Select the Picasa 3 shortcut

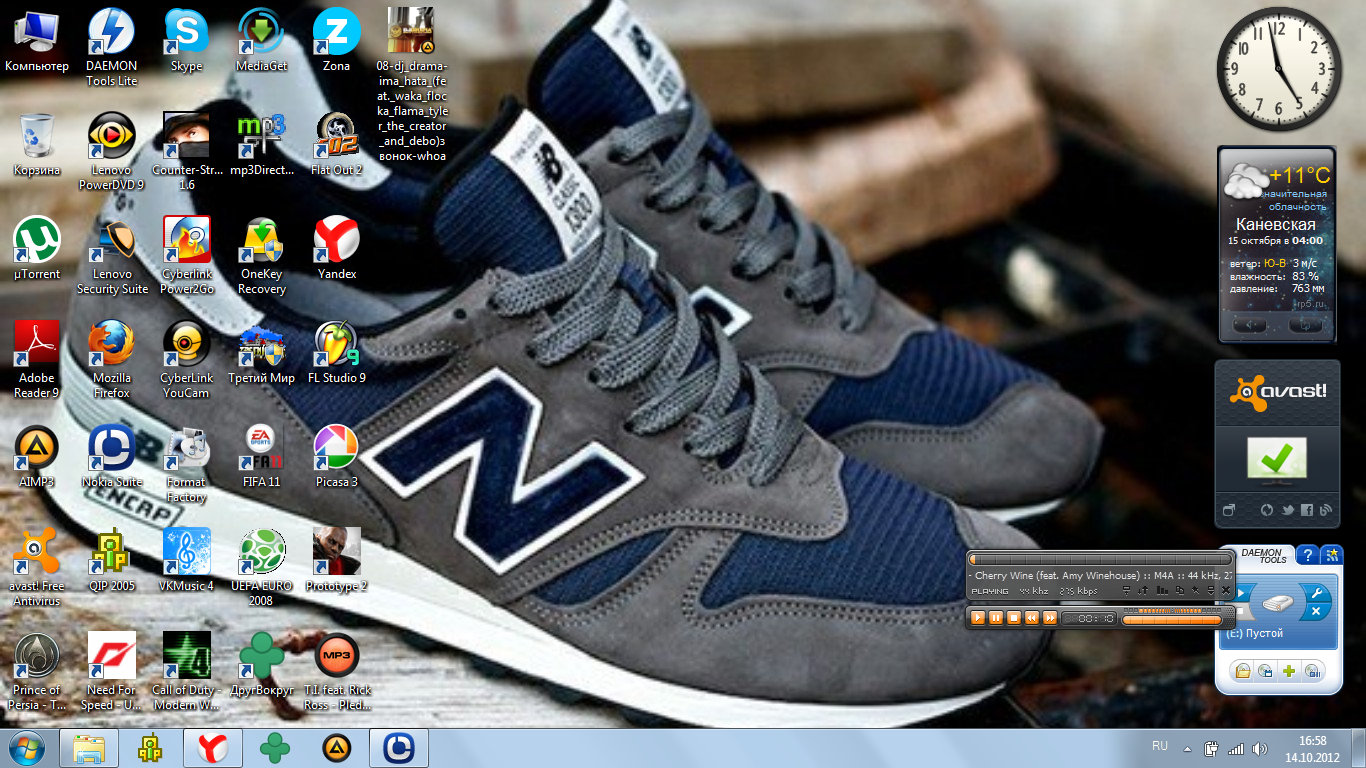(x=337, y=457)
